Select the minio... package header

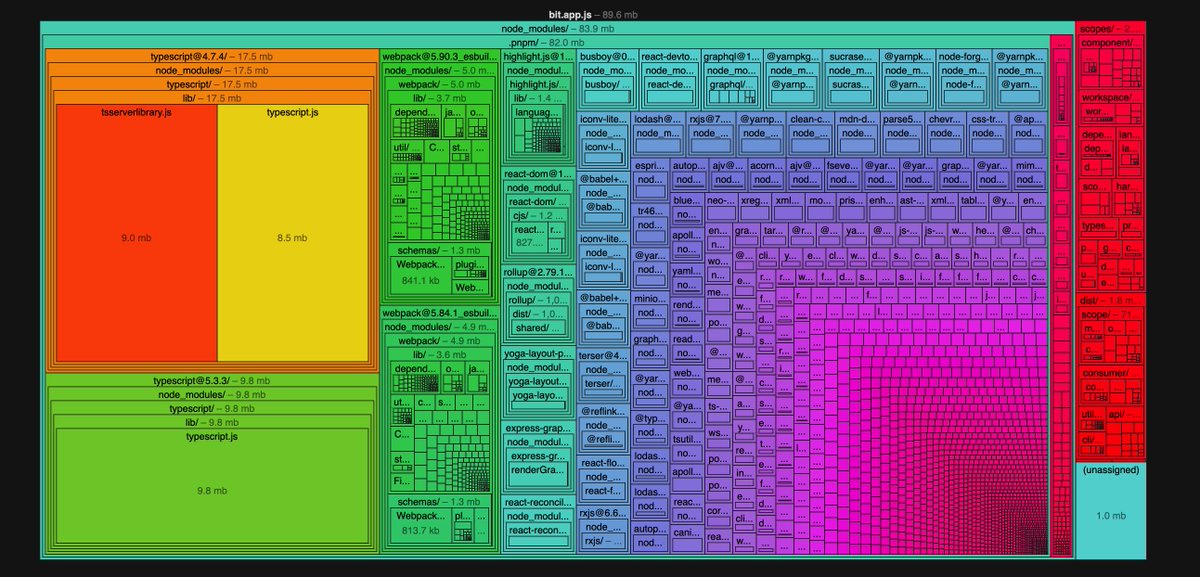coord(650,298)
